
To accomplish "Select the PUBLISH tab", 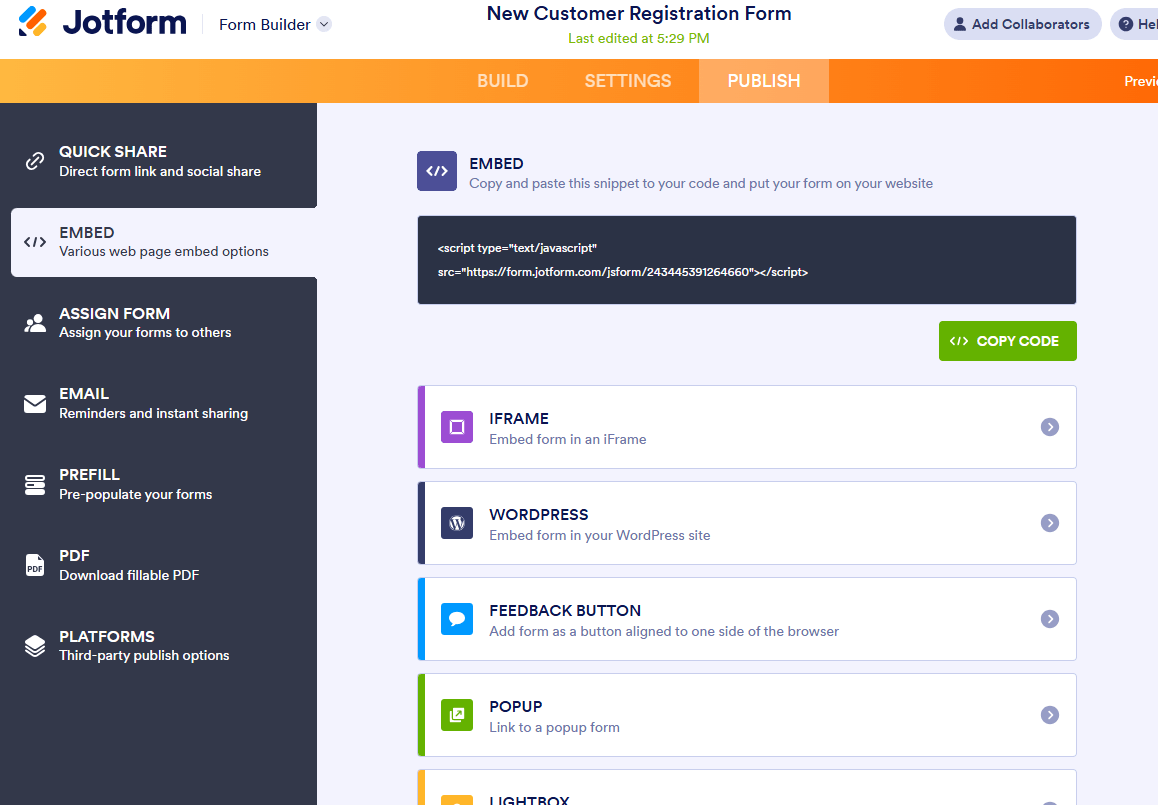I will coord(764,80).
